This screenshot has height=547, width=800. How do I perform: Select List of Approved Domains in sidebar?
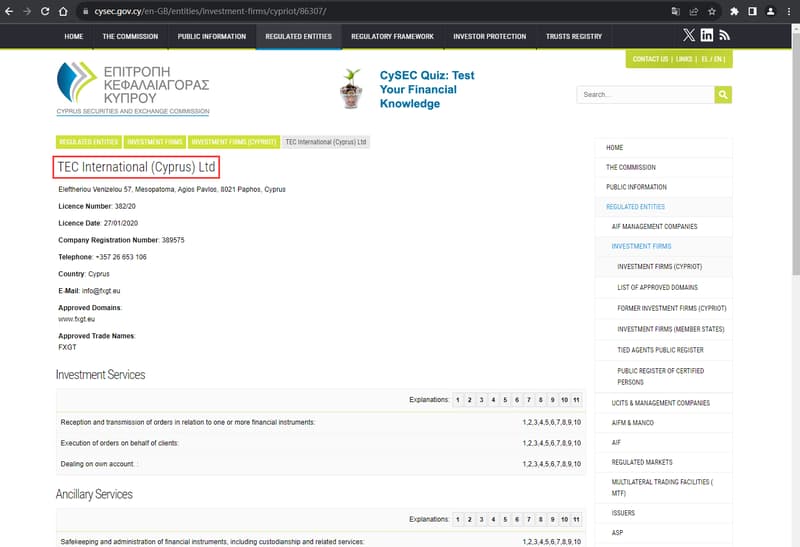(656, 287)
